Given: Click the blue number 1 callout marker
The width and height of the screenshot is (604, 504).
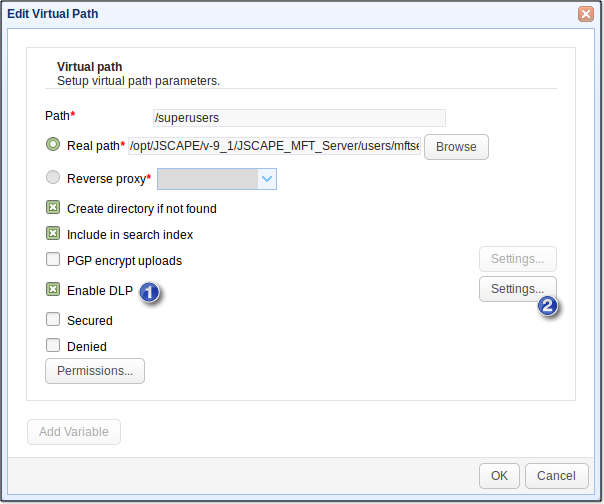Looking at the screenshot, I should point(149,292).
